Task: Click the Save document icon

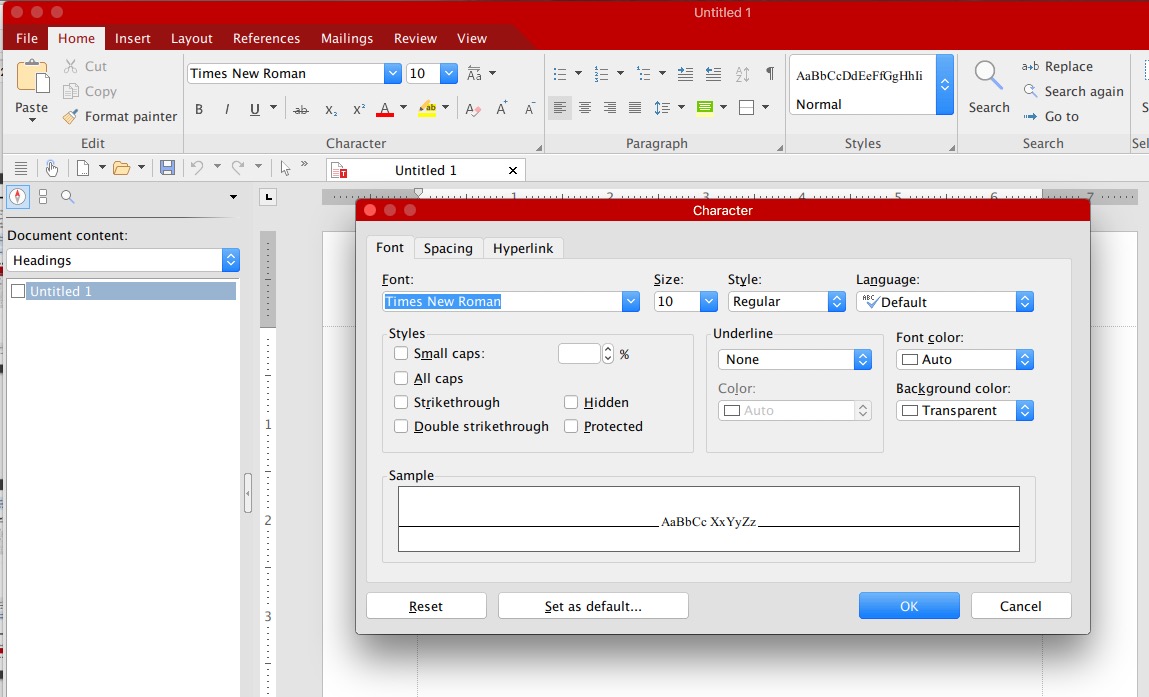Action: click(167, 168)
